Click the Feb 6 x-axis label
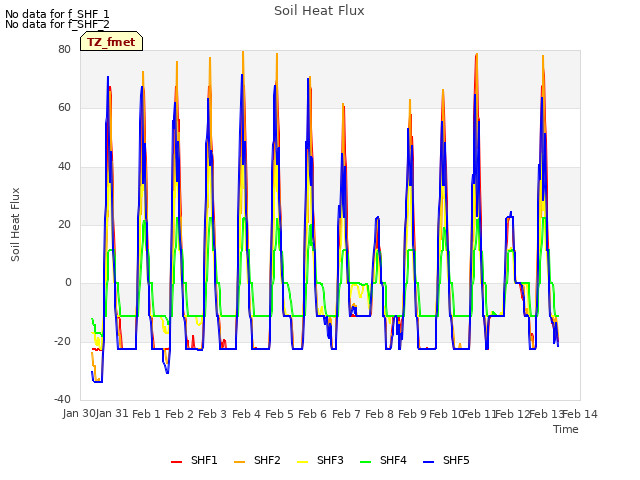640x480 pixels. click(x=312, y=414)
